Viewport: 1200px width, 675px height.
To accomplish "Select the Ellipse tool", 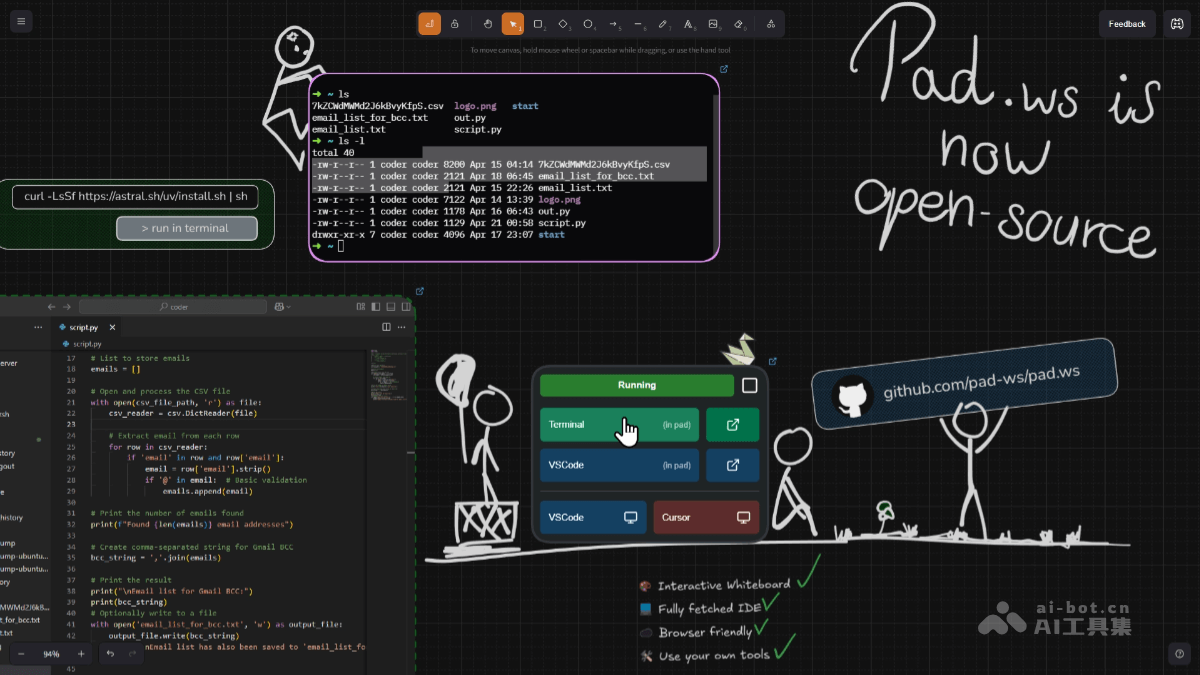I will 588,23.
